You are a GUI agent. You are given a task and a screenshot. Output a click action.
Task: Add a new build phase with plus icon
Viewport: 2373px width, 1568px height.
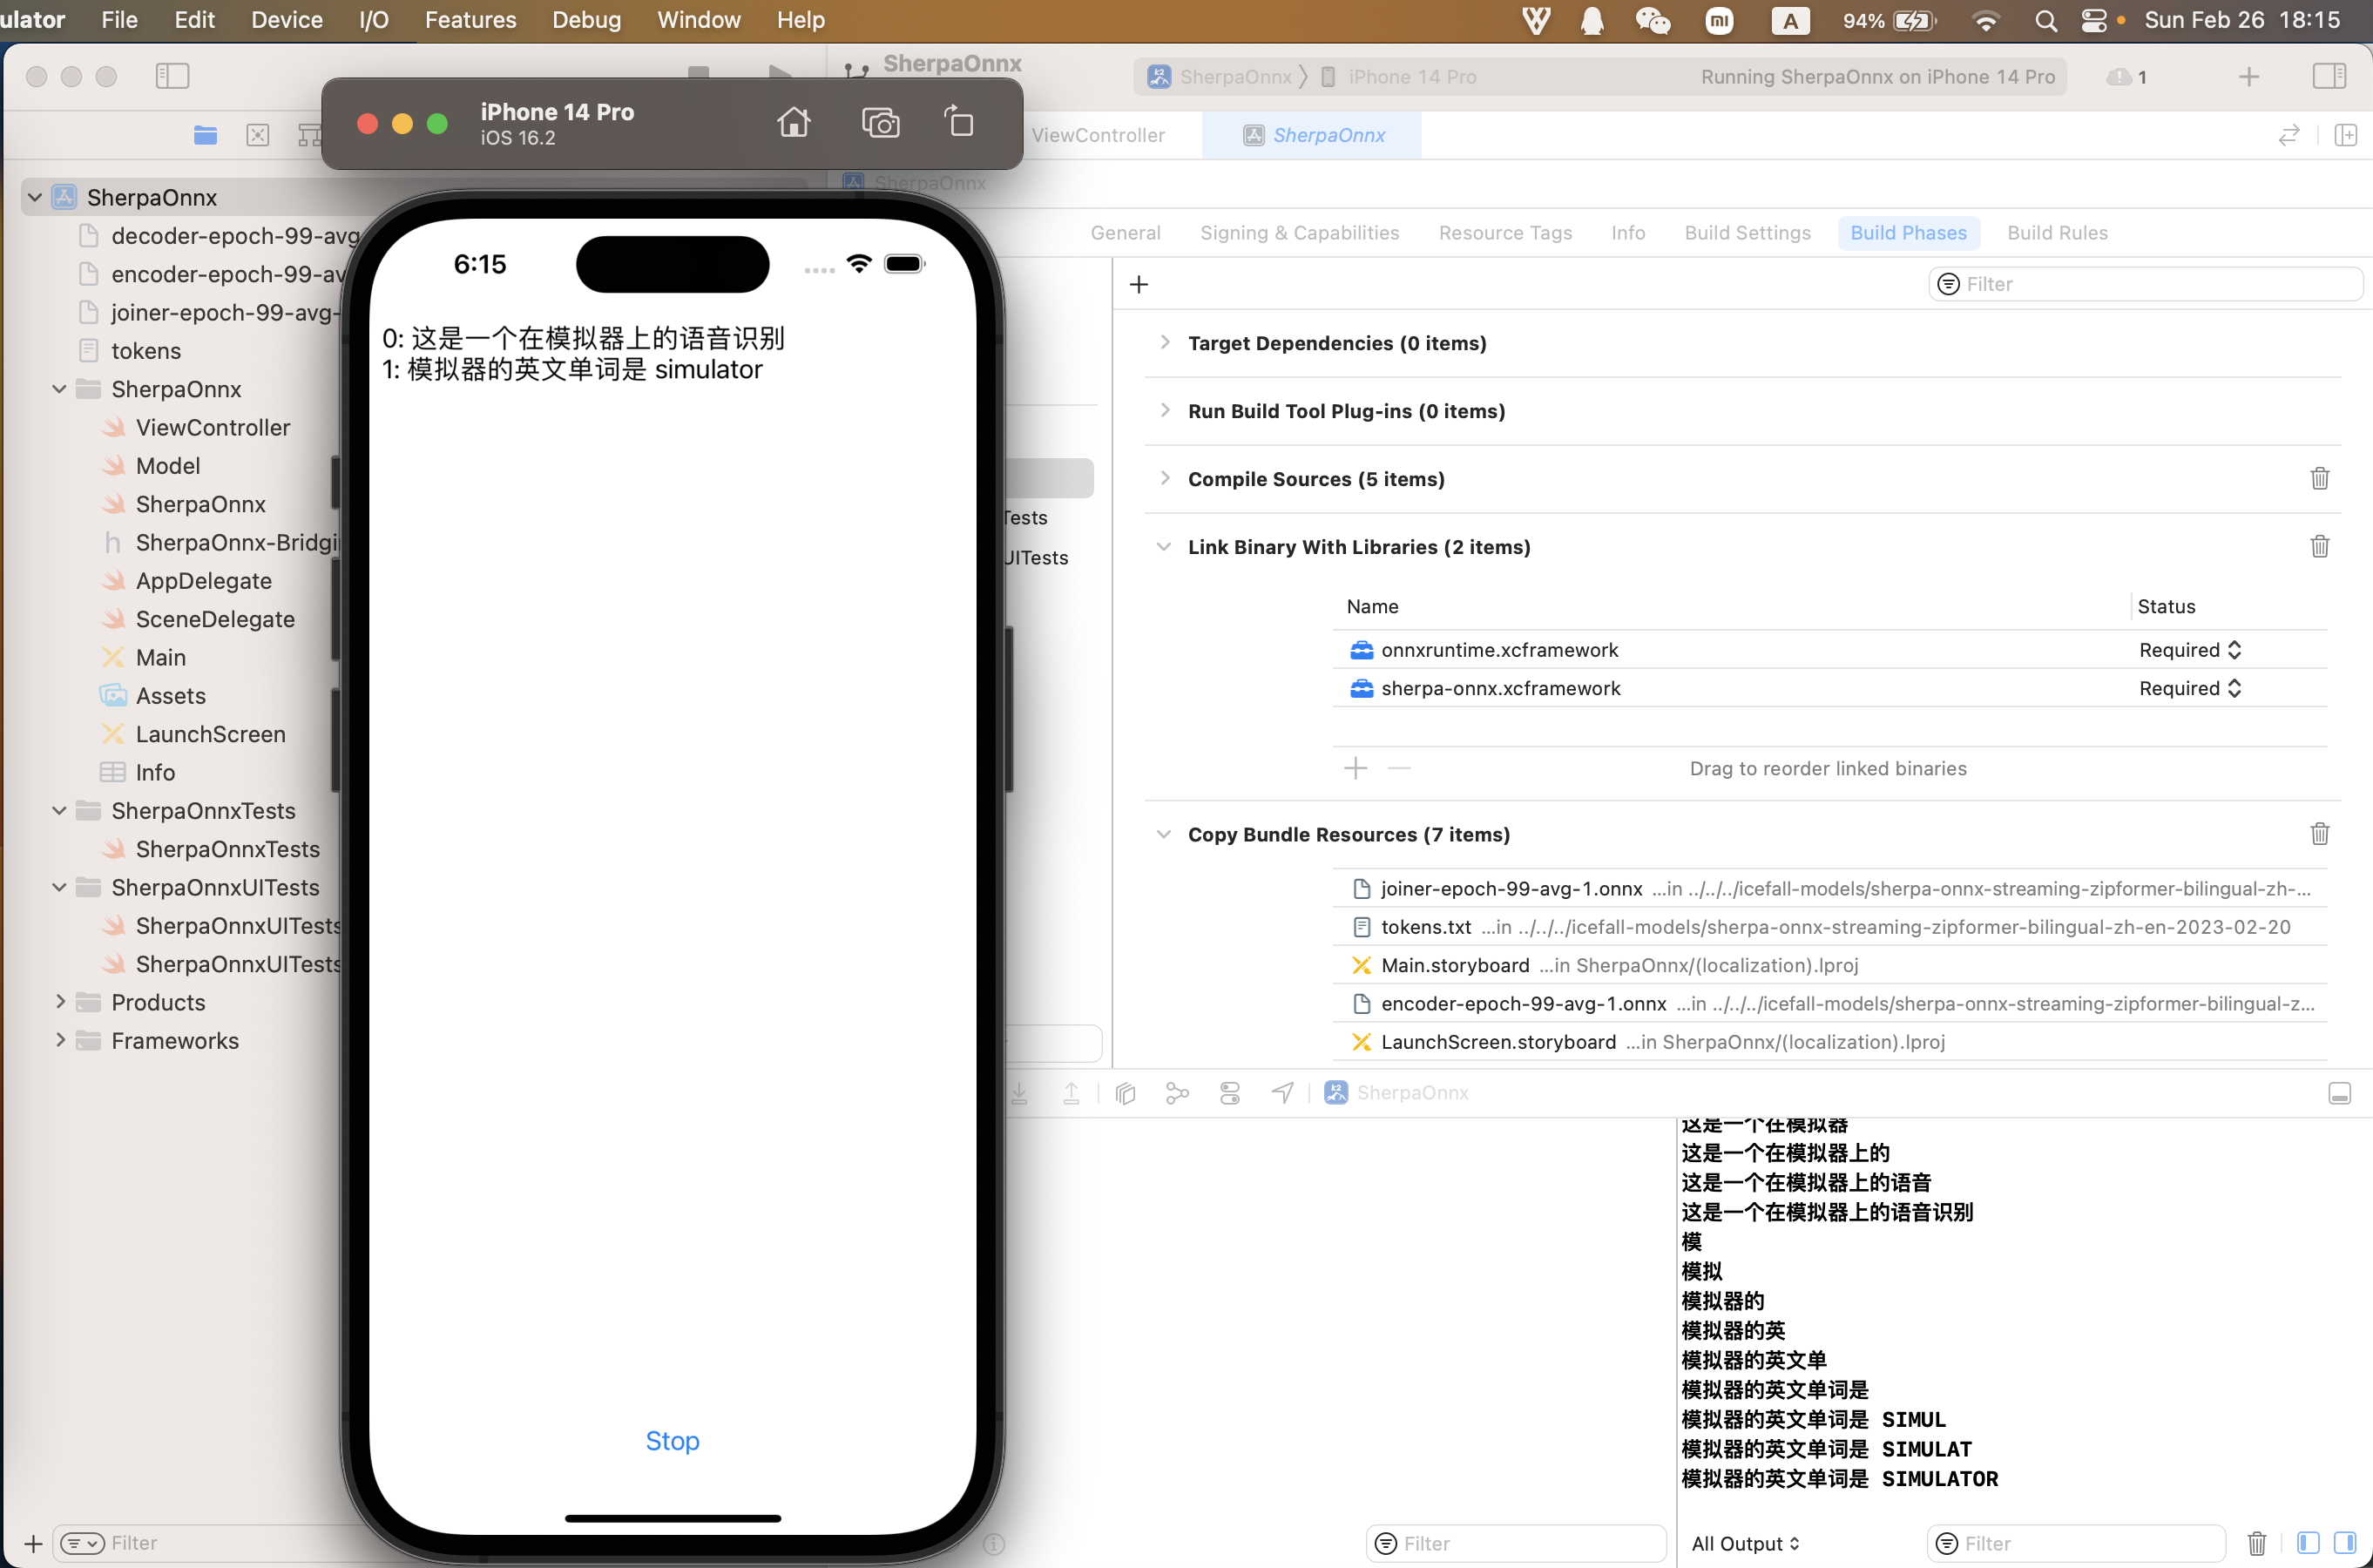point(1139,285)
